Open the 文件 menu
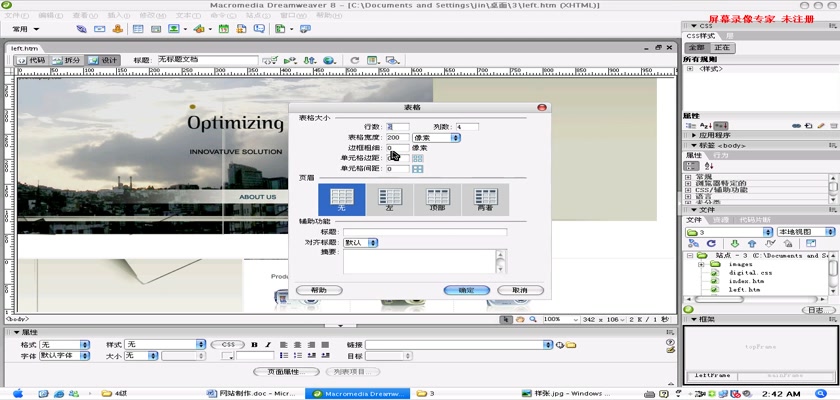The image size is (840, 400). click(16, 15)
